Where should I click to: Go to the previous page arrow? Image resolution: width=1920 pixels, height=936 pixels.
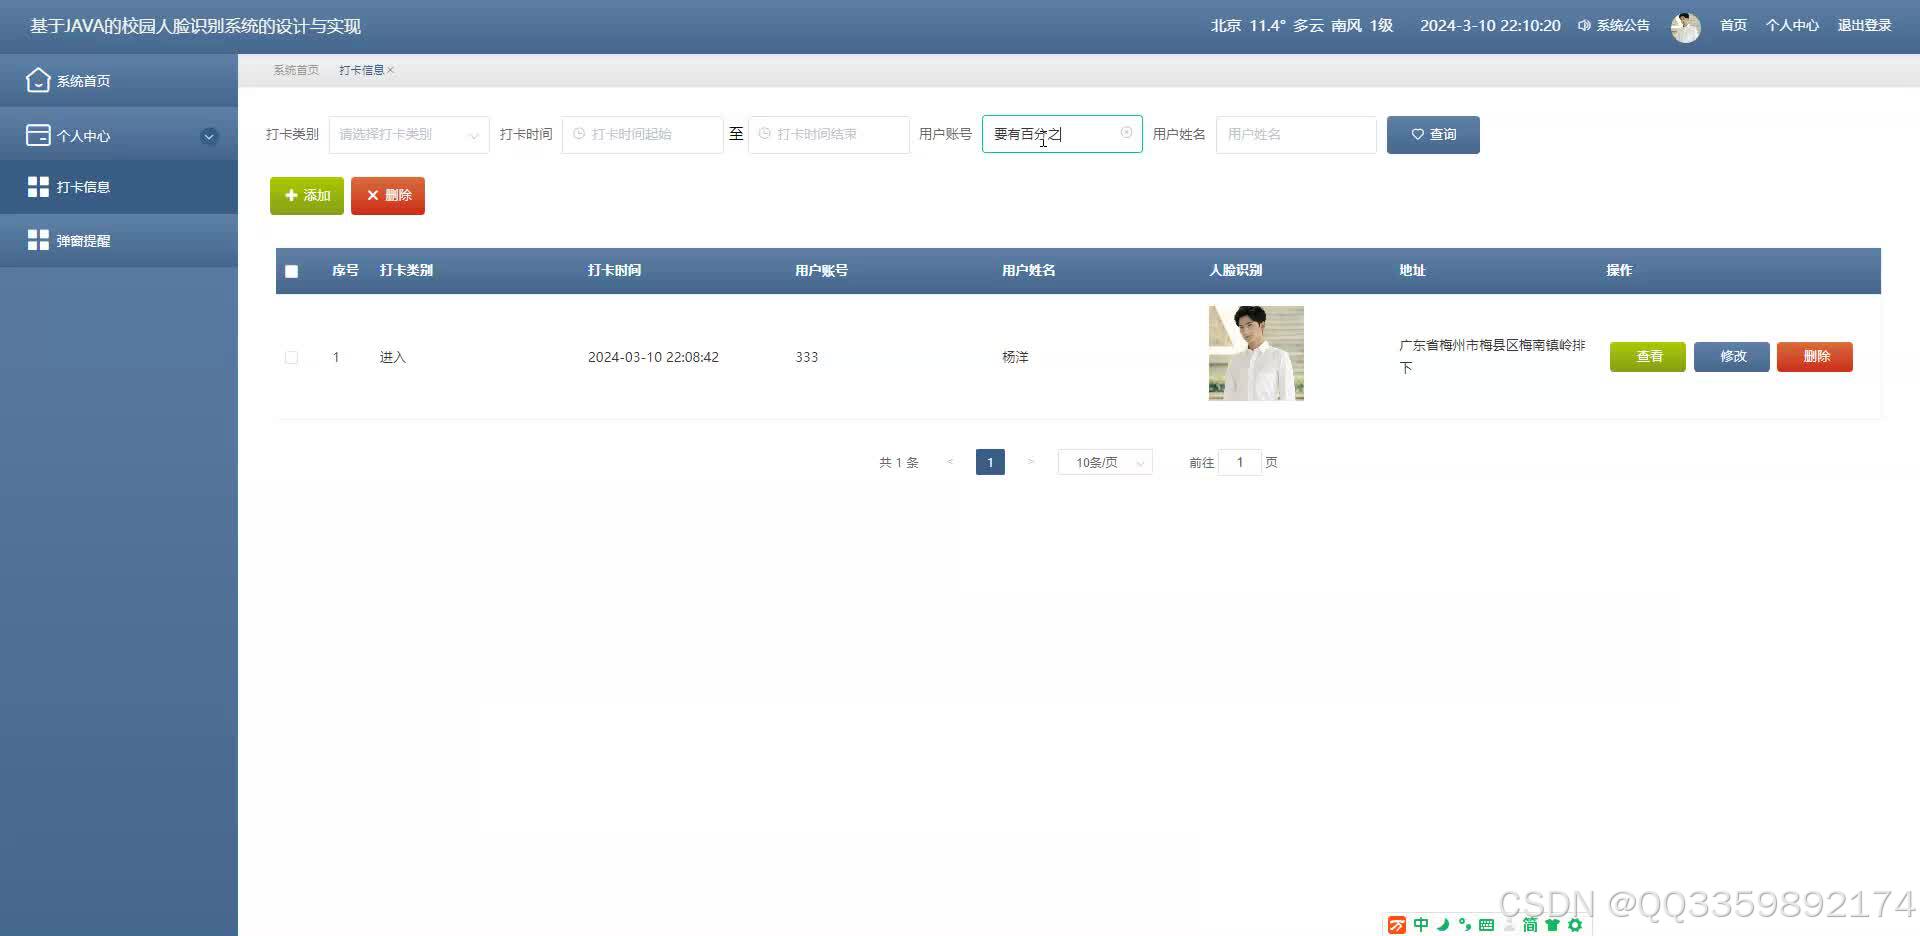pyautogui.click(x=950, y=462)
